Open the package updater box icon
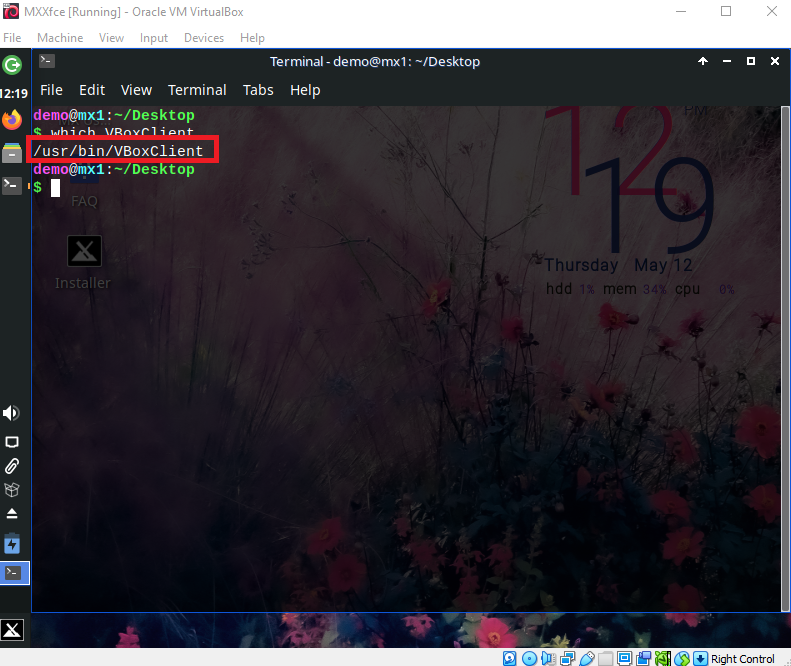 (x=12, y=489)
